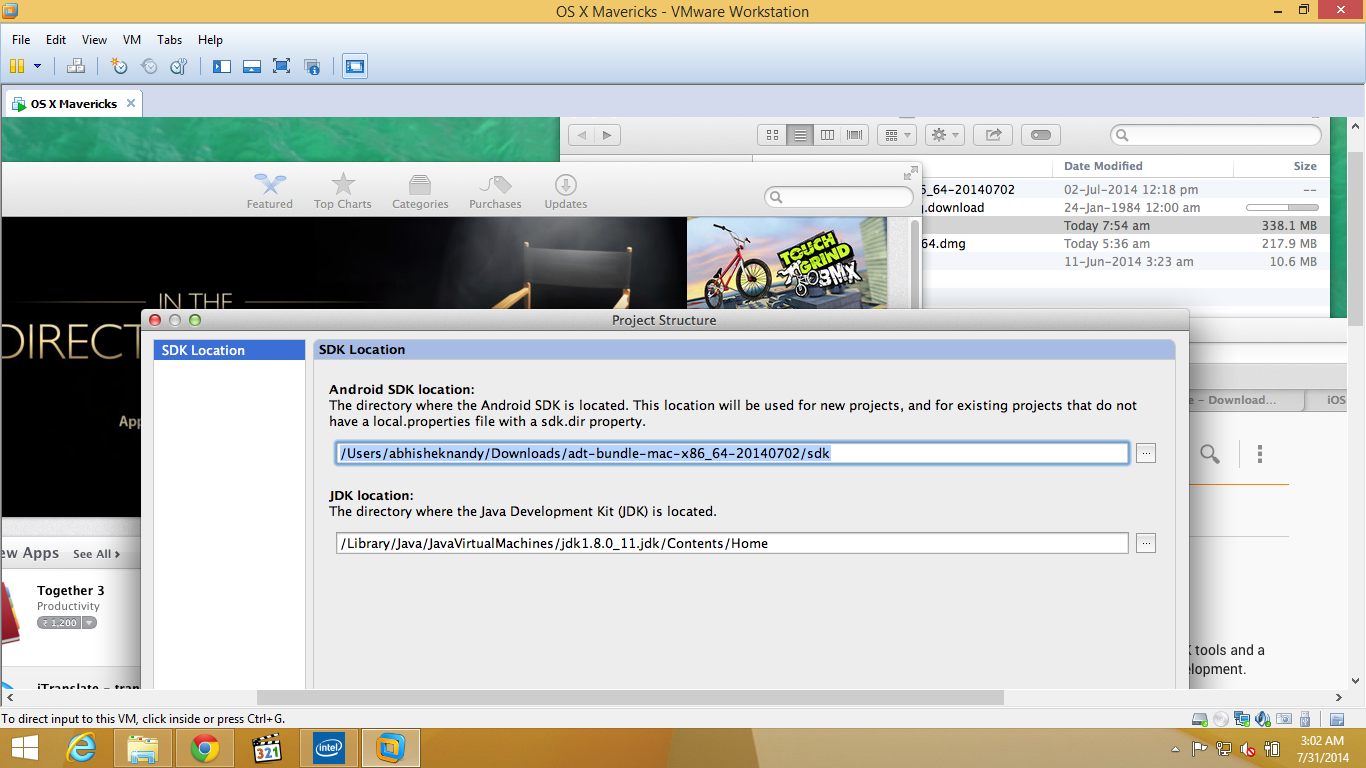This screenshot has height=768, width=1366.
Task: Open the snapshot manager wrench icon
Action: [x=179, y=66]
